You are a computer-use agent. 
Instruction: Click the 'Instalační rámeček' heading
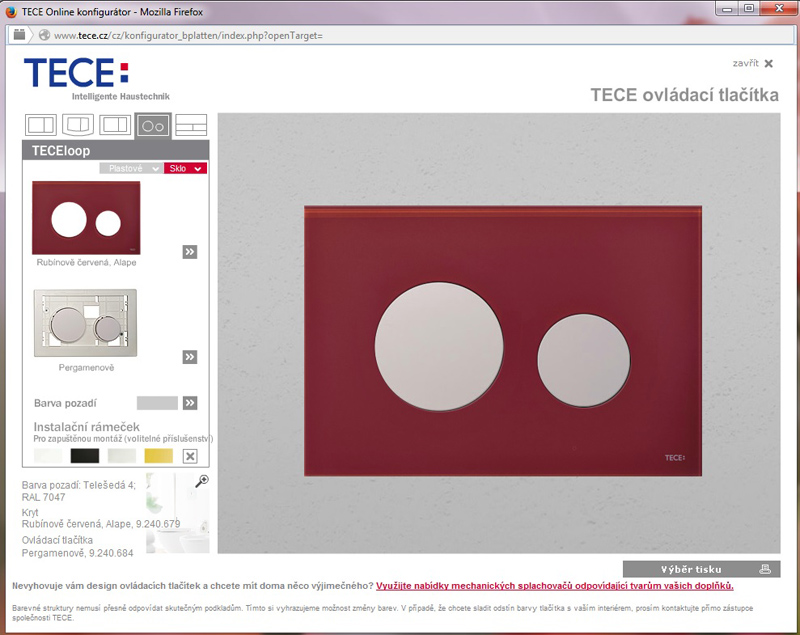(x=87, y=427)
